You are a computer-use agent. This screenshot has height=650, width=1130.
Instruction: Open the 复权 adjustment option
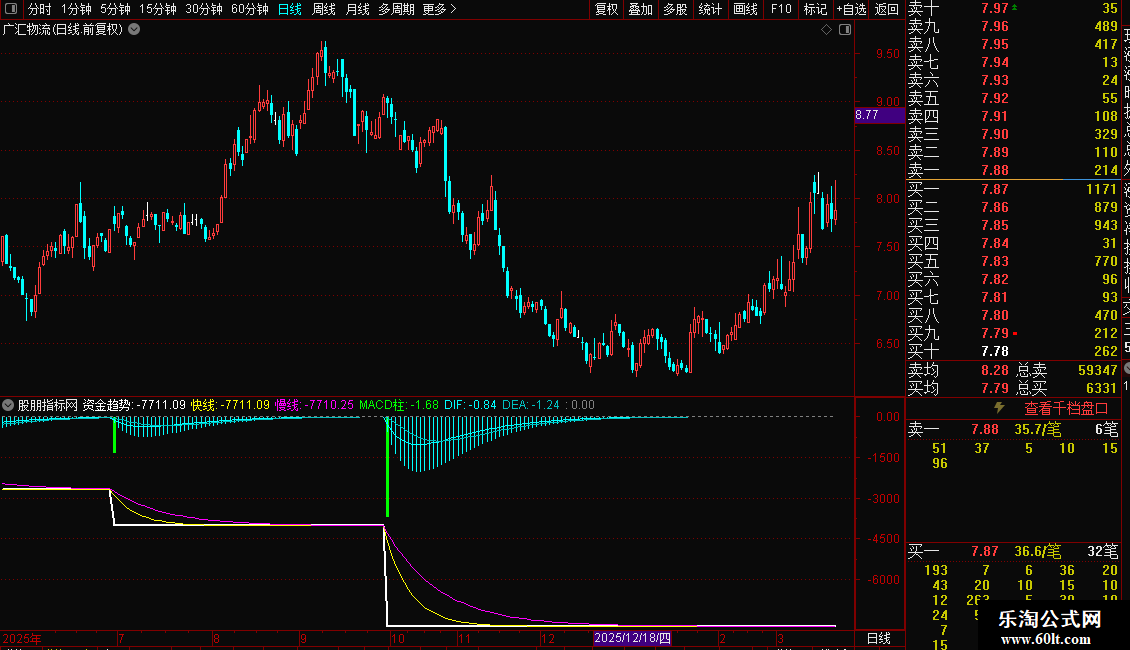click(606, 9)
